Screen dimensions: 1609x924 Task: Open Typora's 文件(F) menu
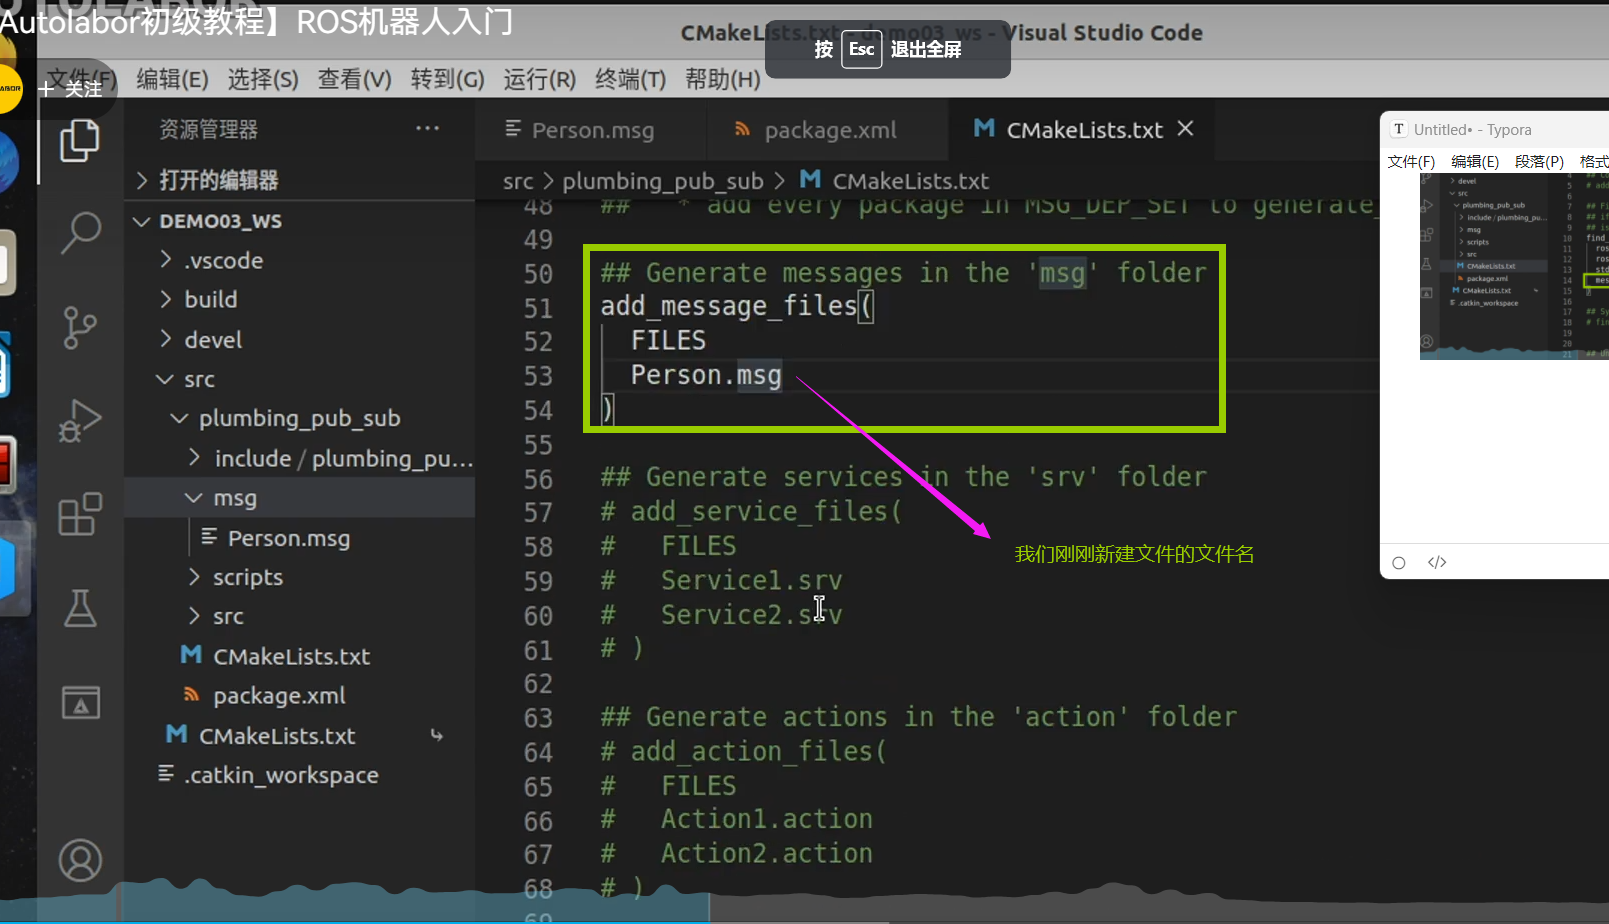pos(1411,161)
